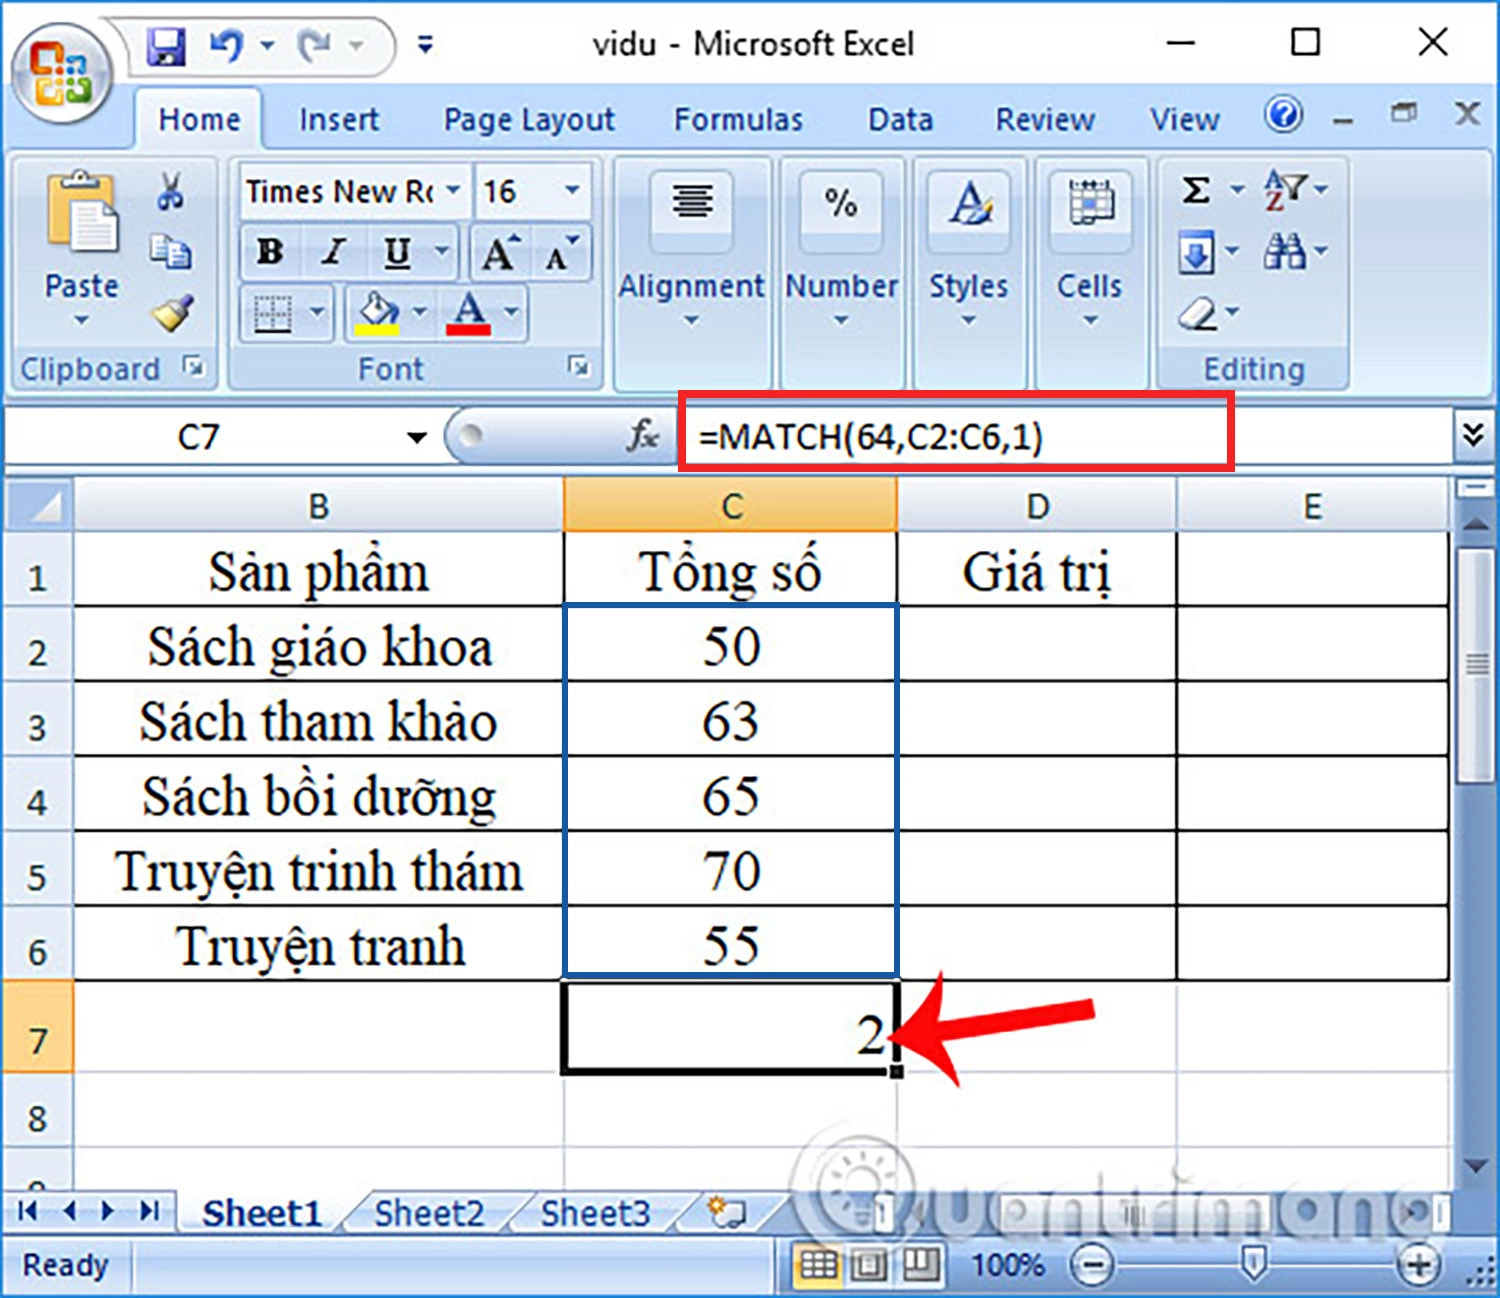Increase the font size

pos(498,253)
